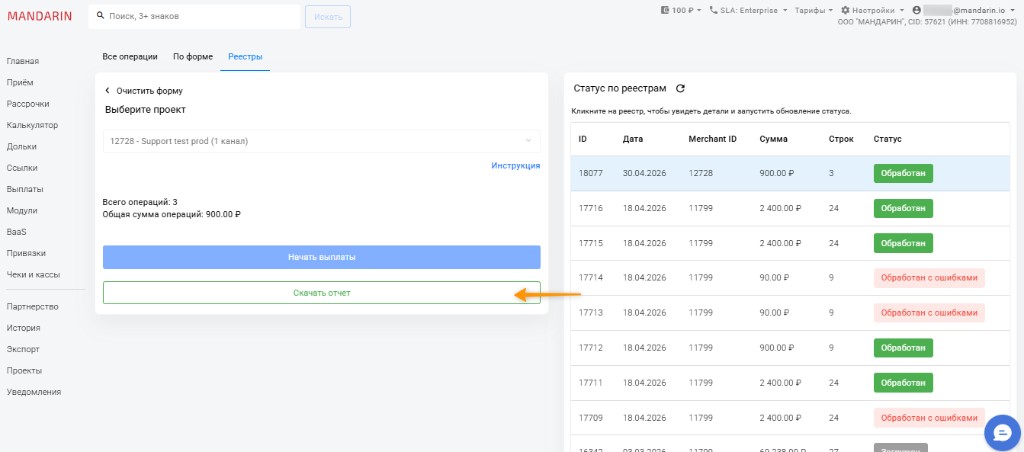Click the Дата column header

click(x=633, y=139)
